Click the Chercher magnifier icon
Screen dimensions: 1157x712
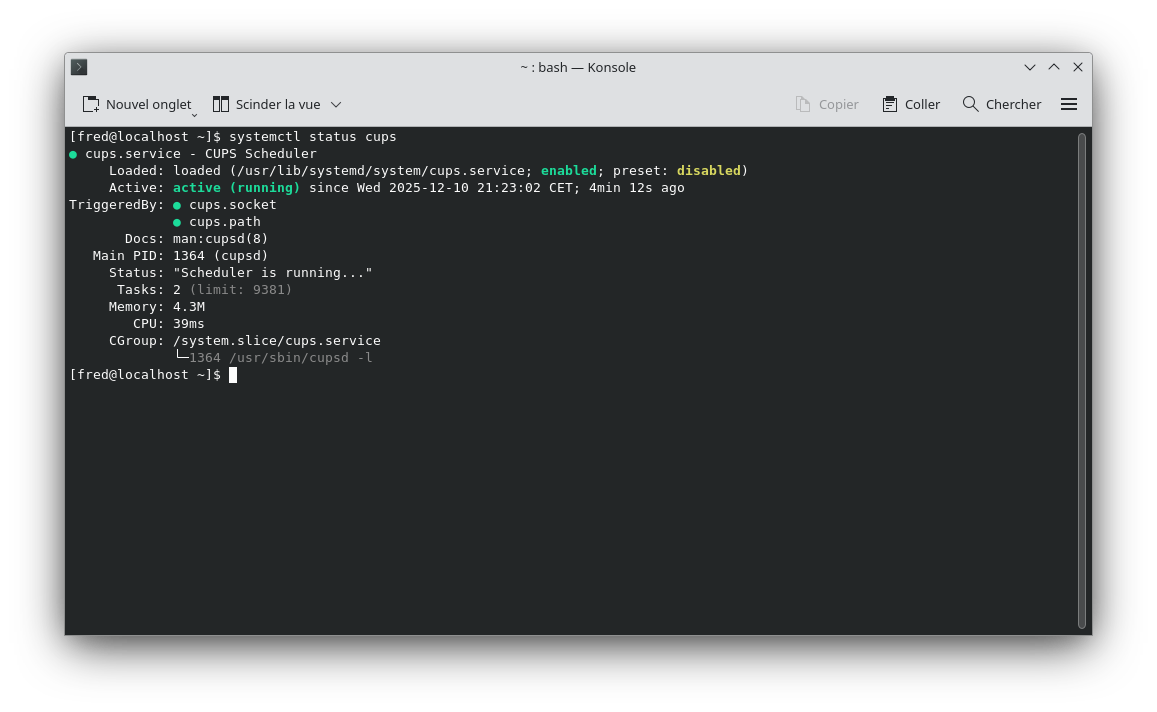point(969,103)
